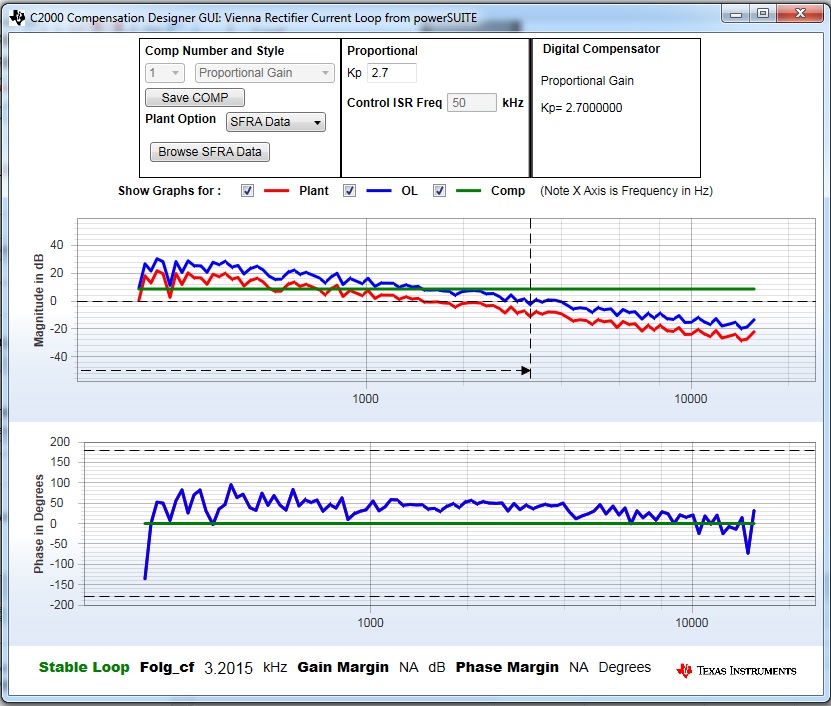Viewport: 831px width, 706px height.
Task: Maximize the Compensation Designer window
Action: pos(763,14)
